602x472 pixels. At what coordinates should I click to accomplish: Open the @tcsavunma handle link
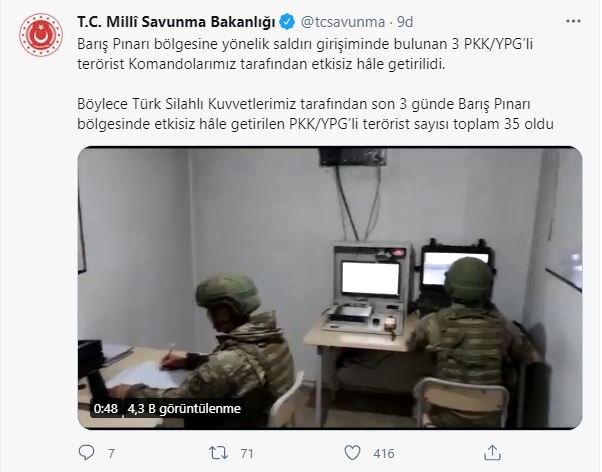pyautogui.click(x=342, y=22)
